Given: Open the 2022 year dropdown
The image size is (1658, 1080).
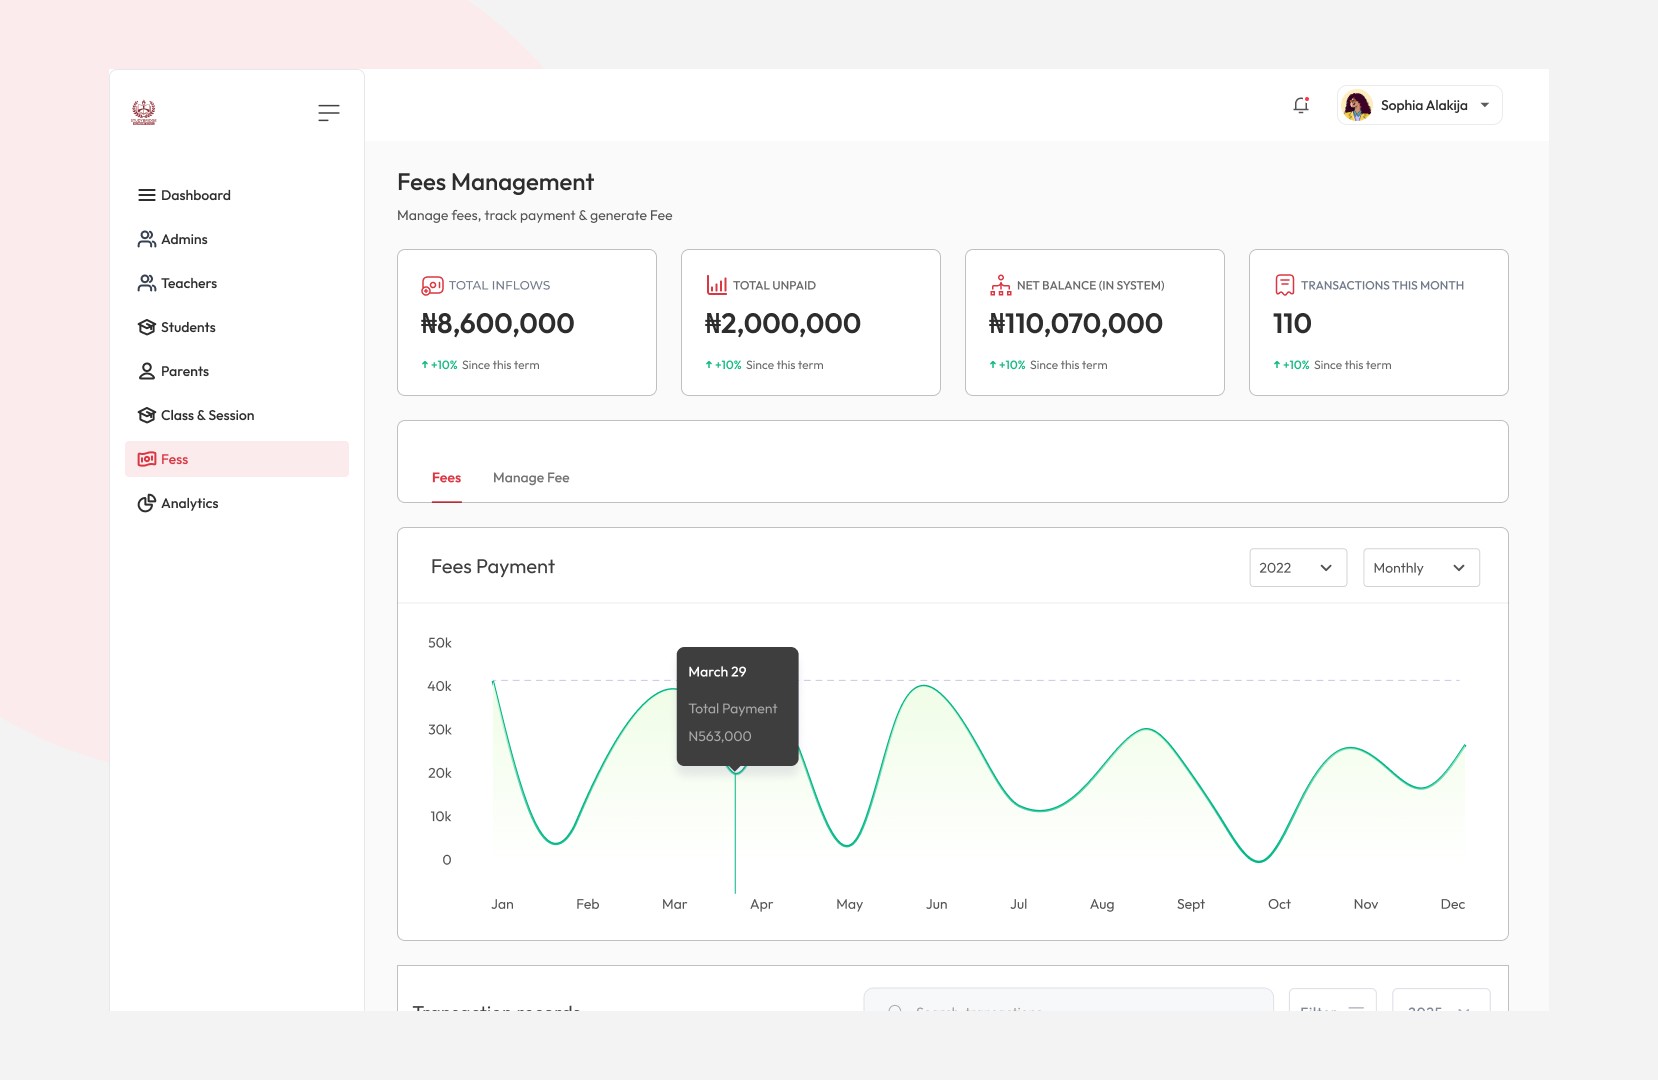Looking at the screenshot, I should tap(1298, 567).
